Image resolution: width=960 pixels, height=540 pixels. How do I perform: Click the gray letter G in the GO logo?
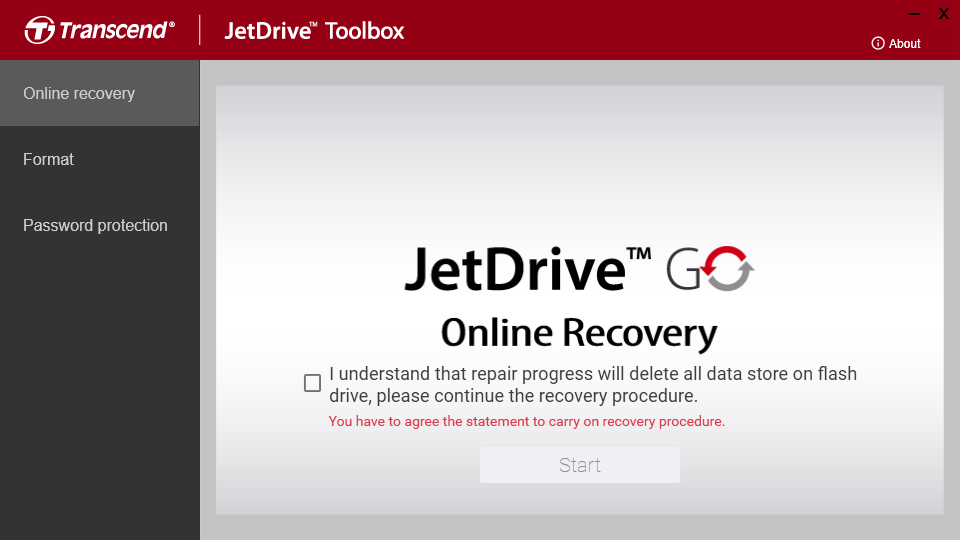point(683,269)
